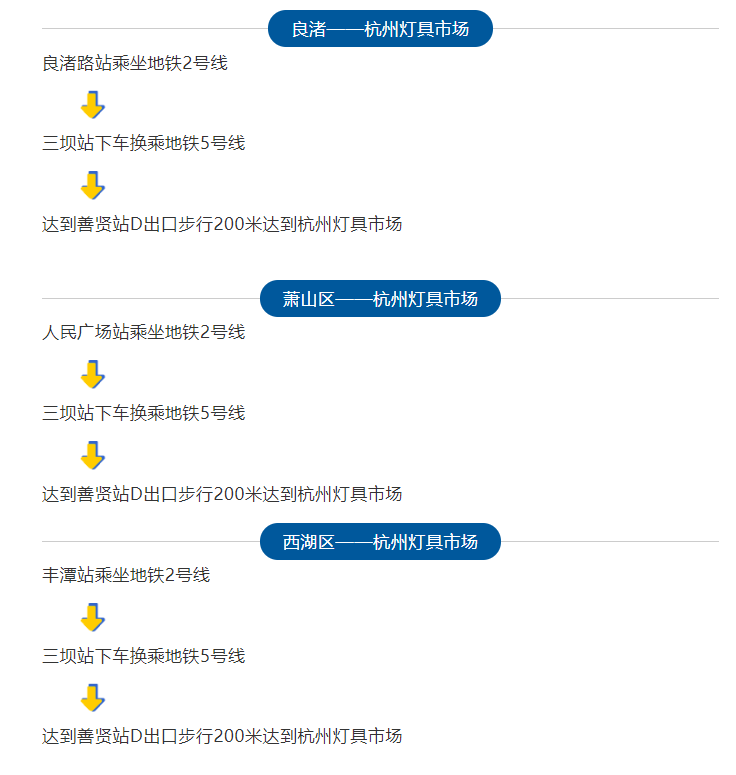Click the 善贤站D出口 final step under 萧山区

(222, 494)
